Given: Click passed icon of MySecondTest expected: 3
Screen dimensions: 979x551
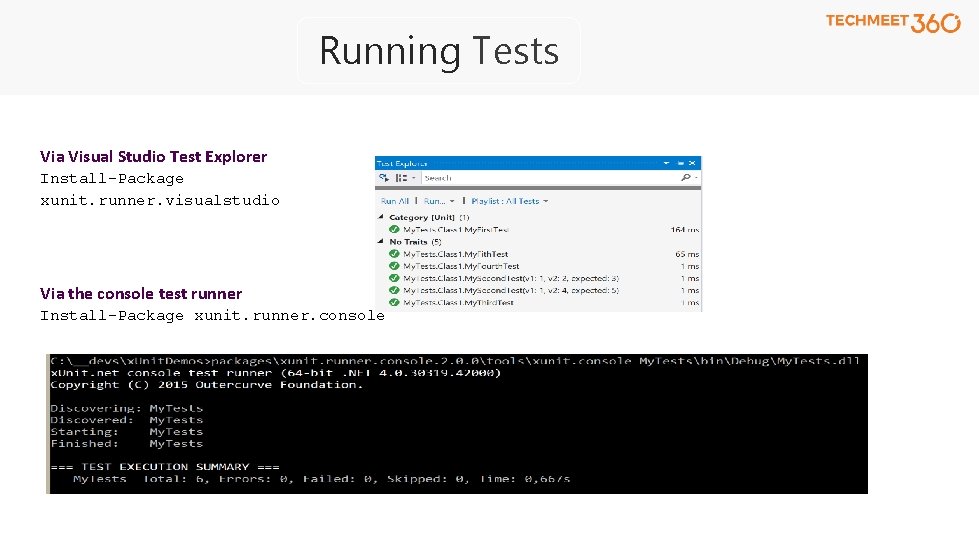Looking at the screenshot, I should coord(394,278).
